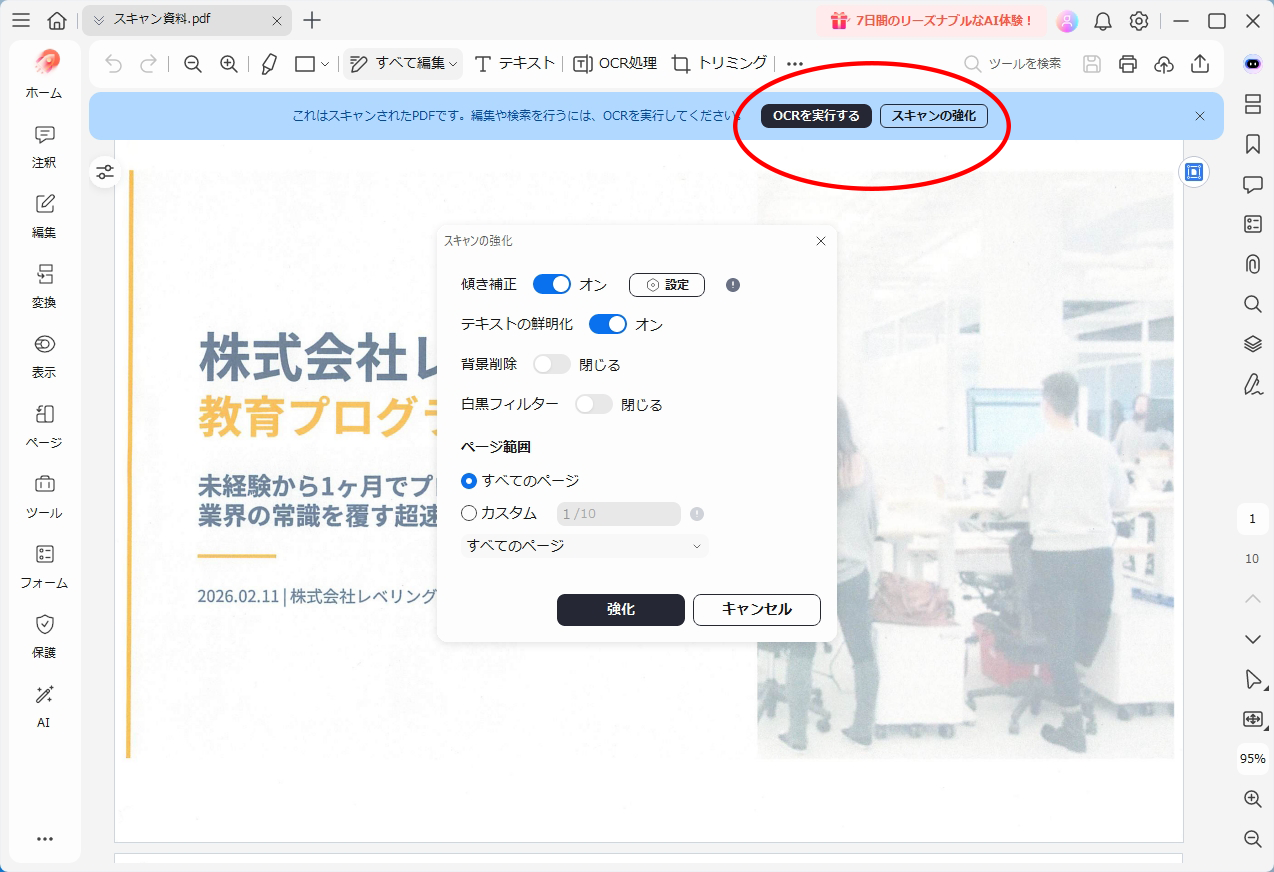Open the Attachments panel
The image size is (1274, 872).
click(x=1252, y=264)
